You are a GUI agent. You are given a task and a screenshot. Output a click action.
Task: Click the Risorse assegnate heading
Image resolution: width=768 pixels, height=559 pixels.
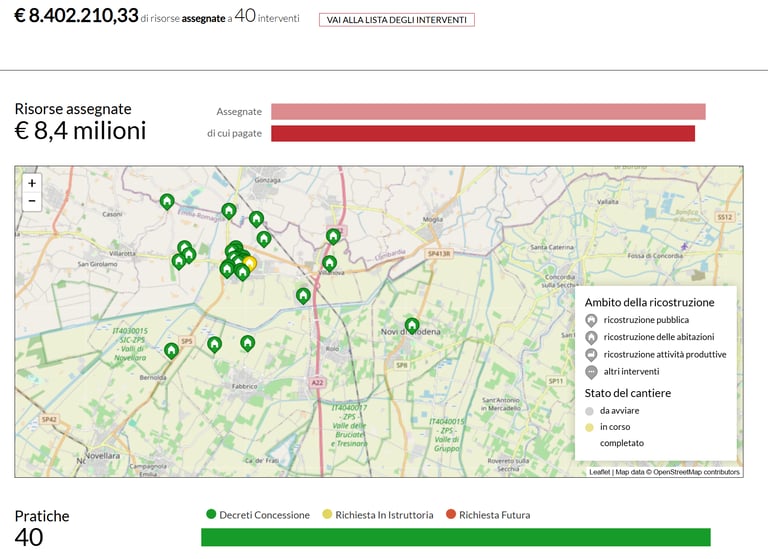[73, 109]
